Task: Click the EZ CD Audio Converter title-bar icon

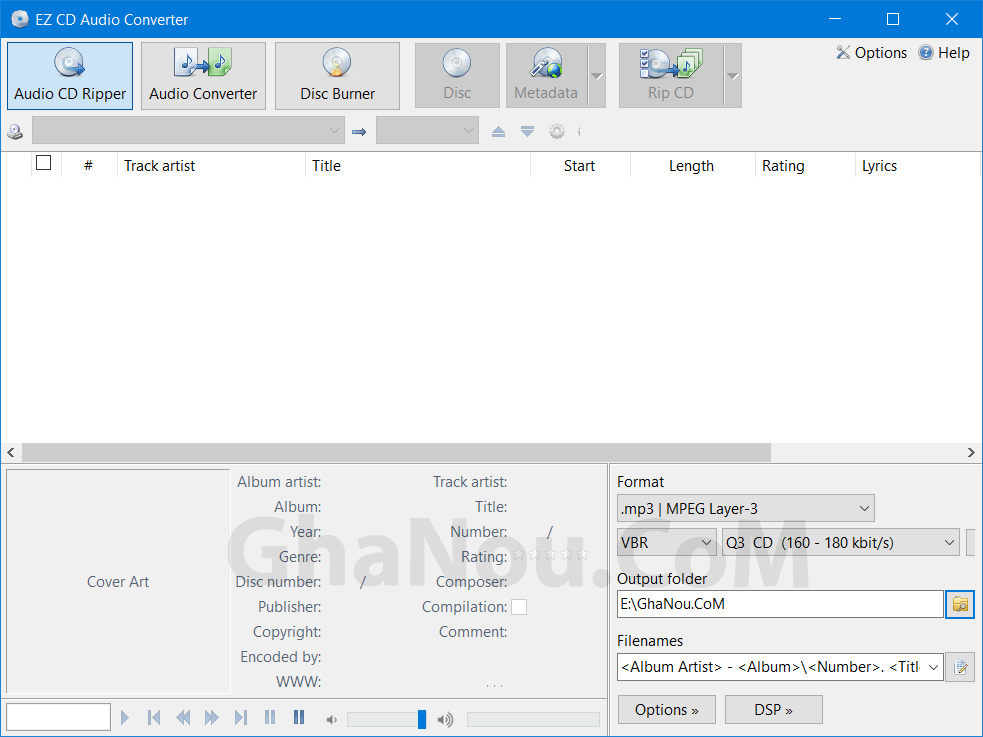Action: pyautogui.click(x=20, y=19)
